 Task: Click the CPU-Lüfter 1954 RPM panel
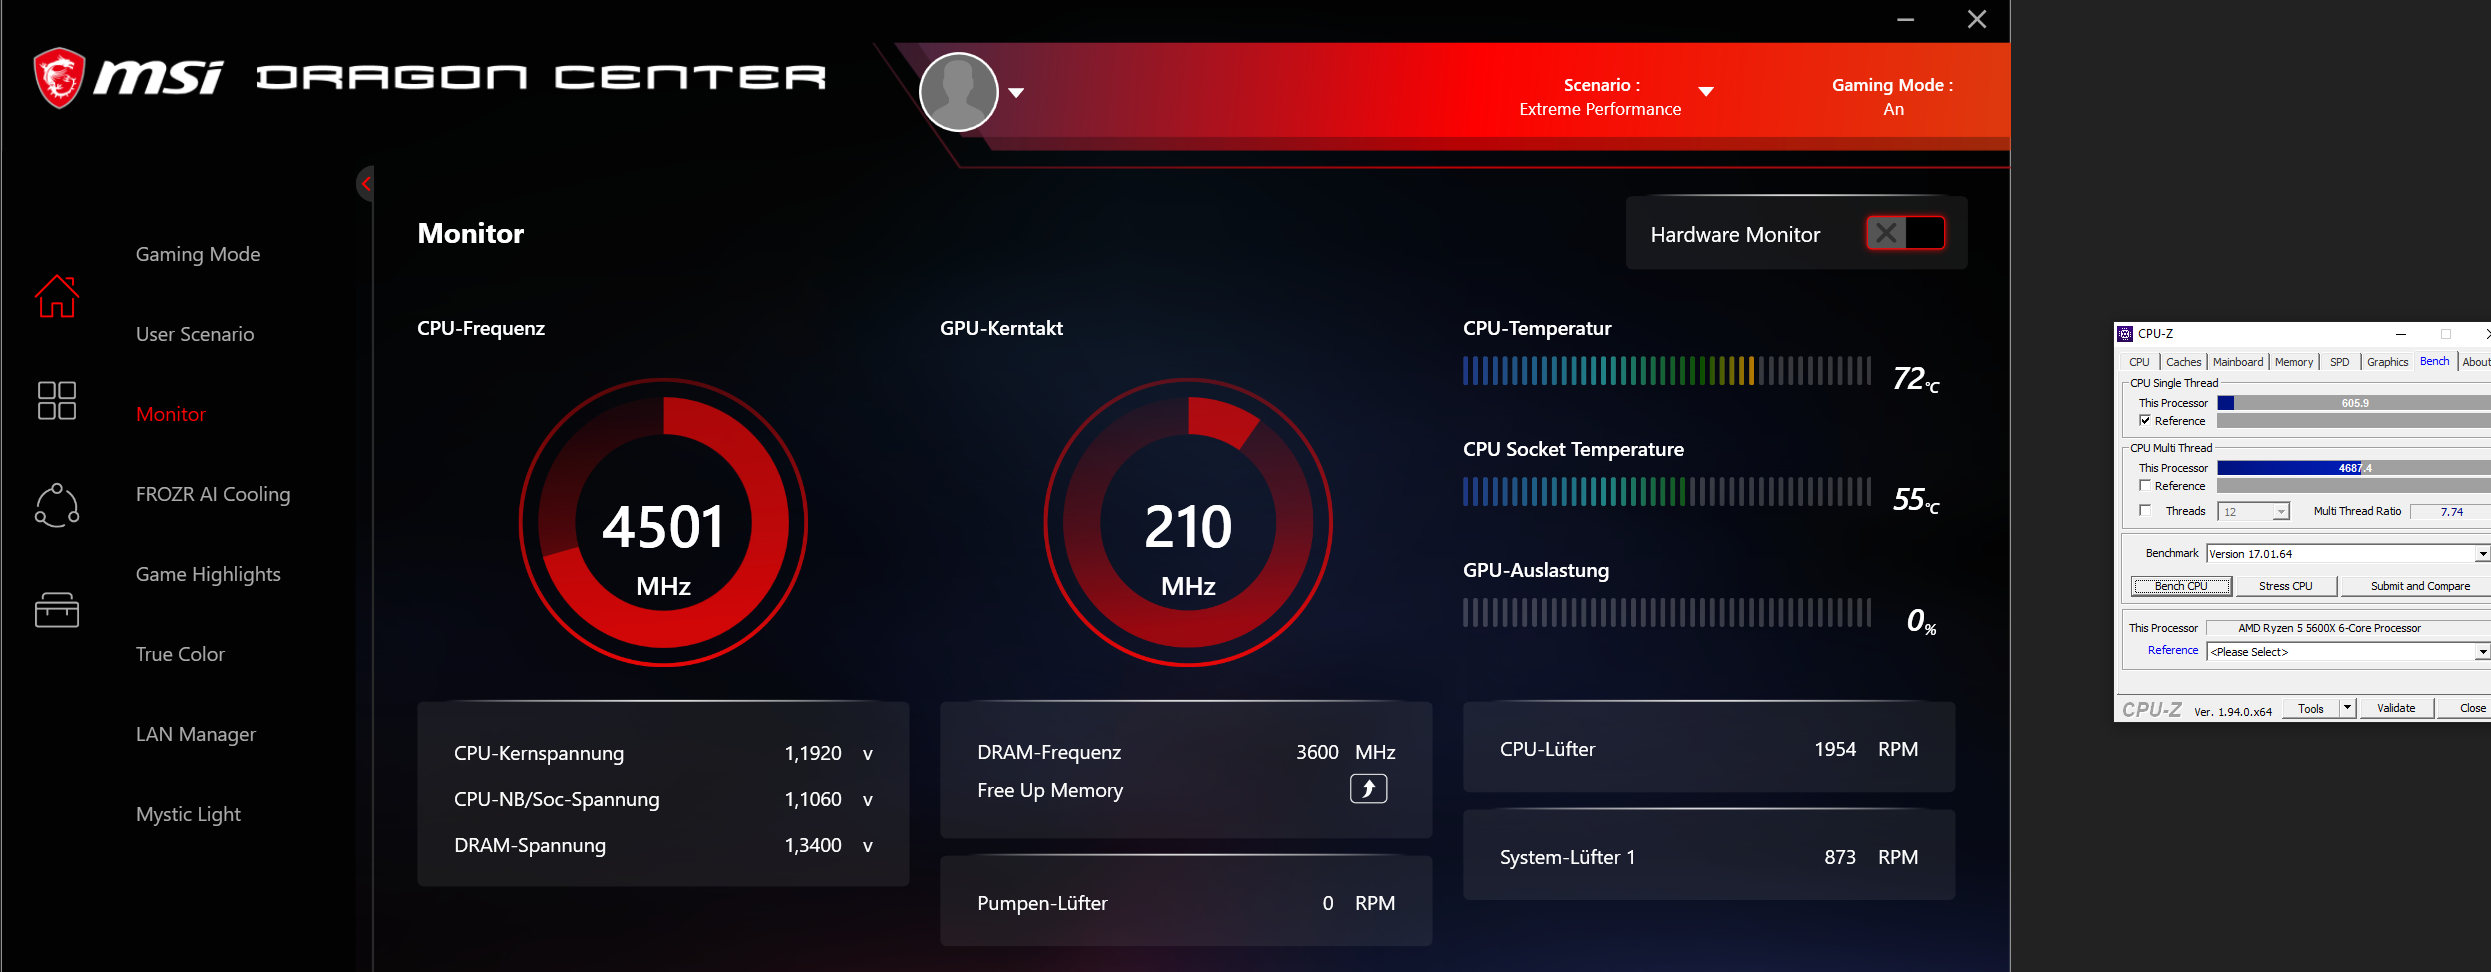click(1709, 748)
